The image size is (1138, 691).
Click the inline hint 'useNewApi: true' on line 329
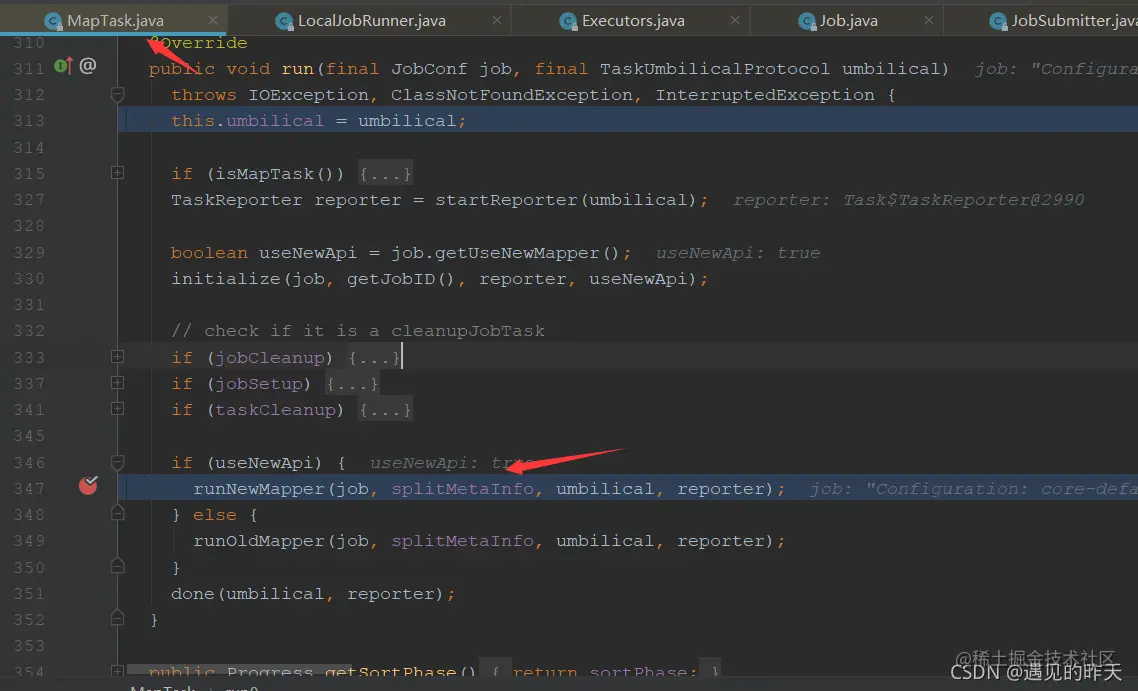(738, 253)
